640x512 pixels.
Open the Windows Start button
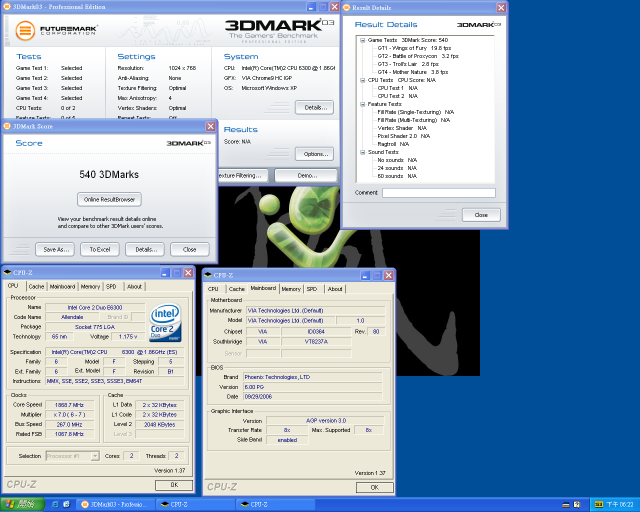(x=22, y=505)
